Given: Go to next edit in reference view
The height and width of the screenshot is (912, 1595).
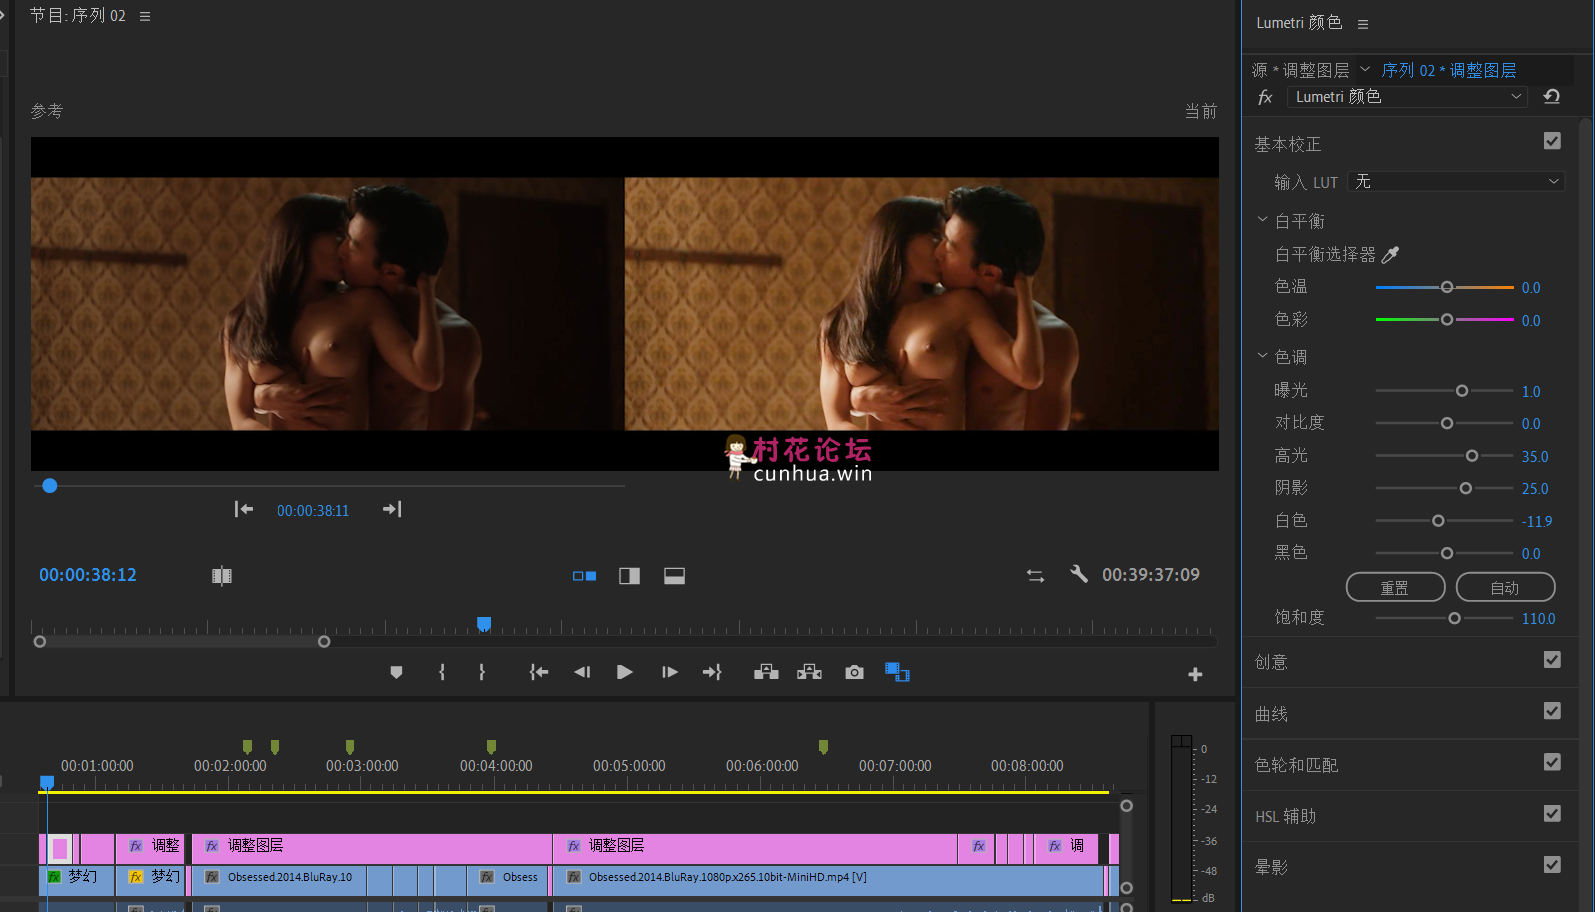Looking at the screenshot, I should [392, 510].
